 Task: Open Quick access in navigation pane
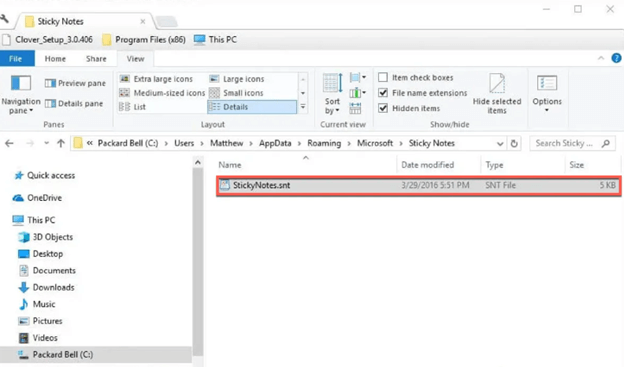click(45, 176)
